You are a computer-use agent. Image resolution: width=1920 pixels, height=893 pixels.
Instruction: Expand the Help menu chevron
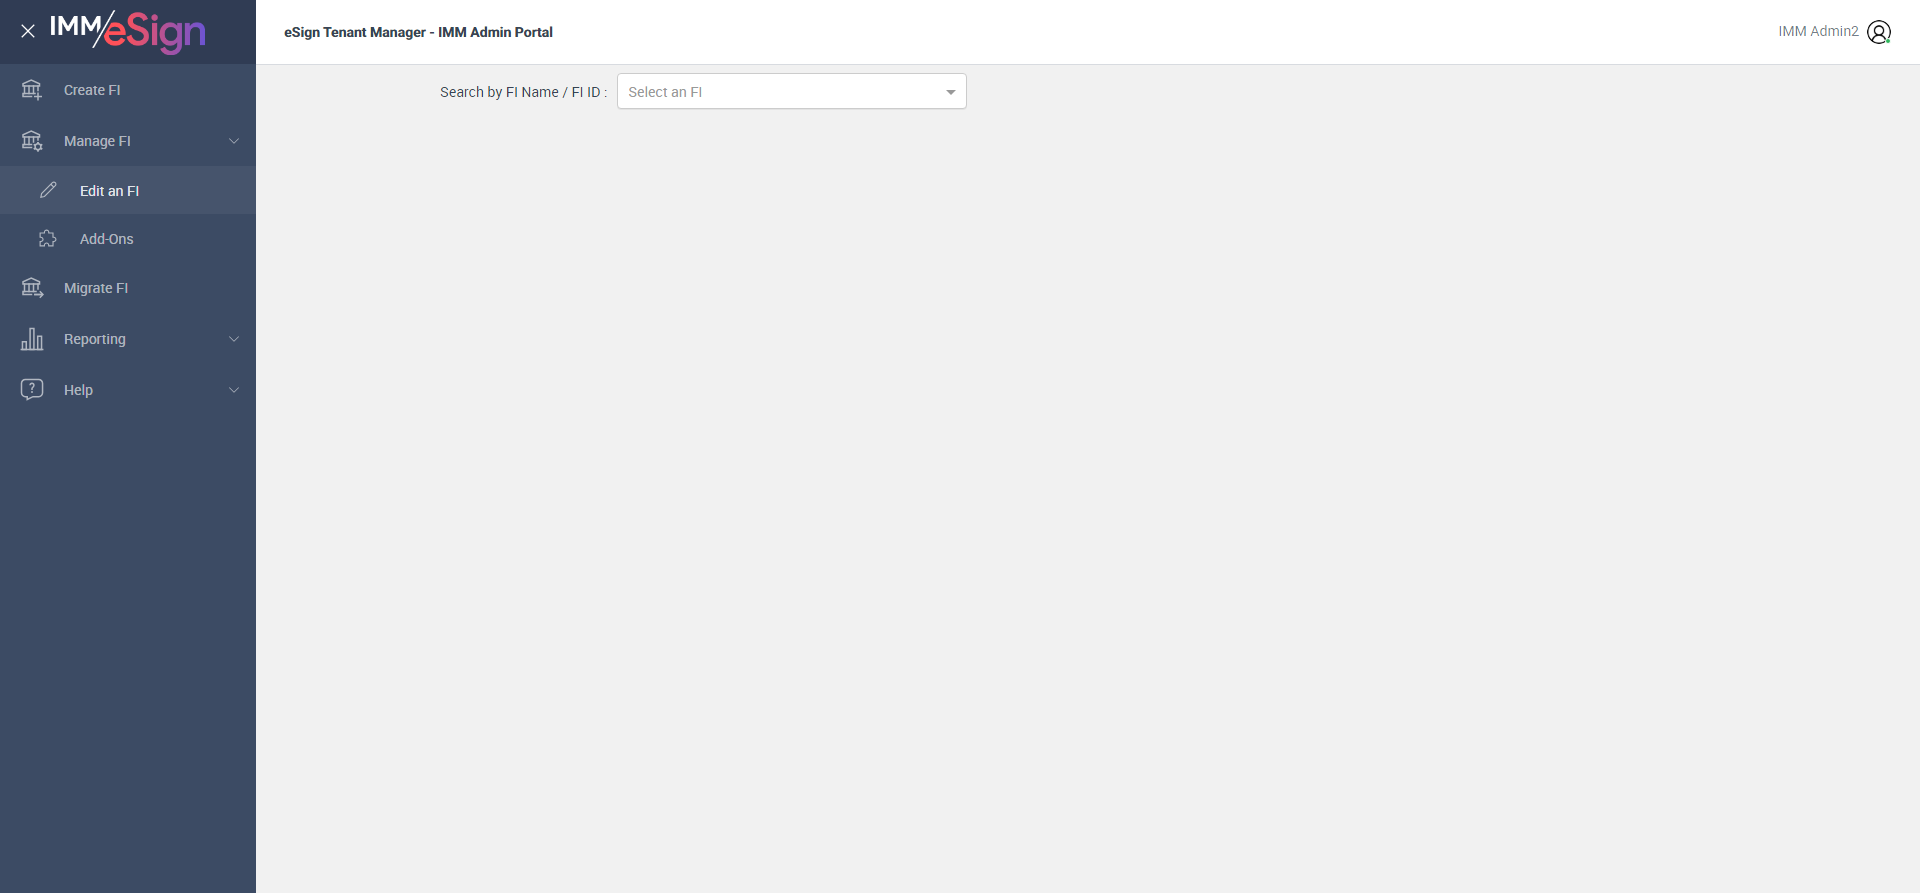pyautogui.click(x=234, y=390)
